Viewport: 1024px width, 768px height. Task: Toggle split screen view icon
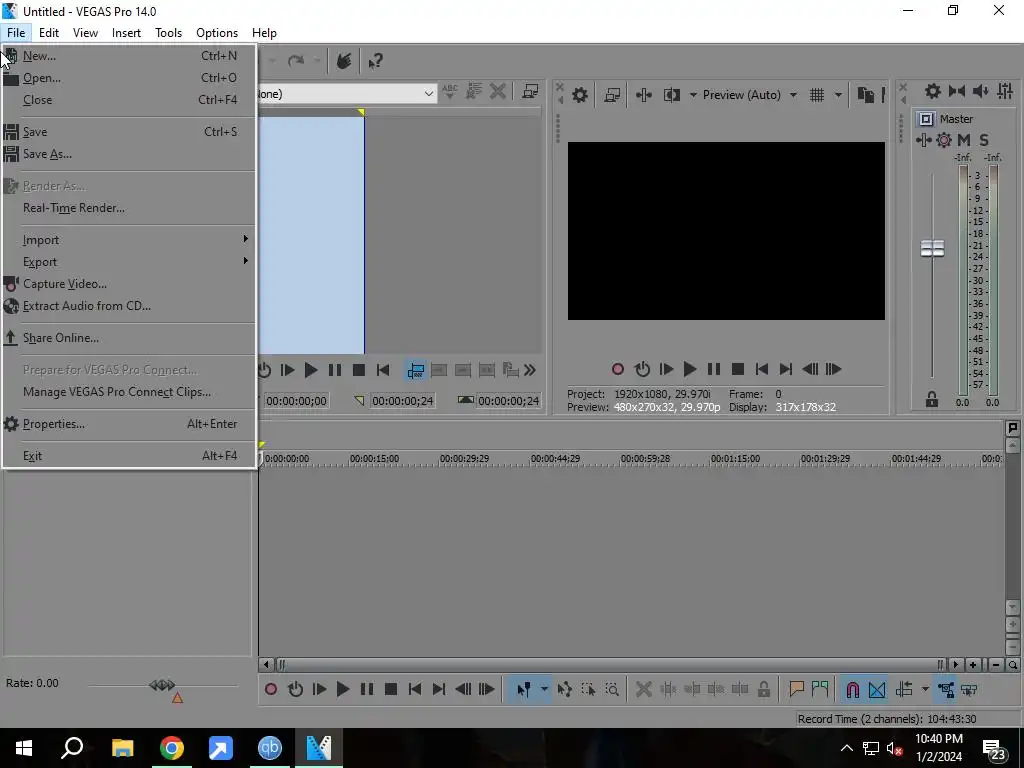(x=671, y=95)
